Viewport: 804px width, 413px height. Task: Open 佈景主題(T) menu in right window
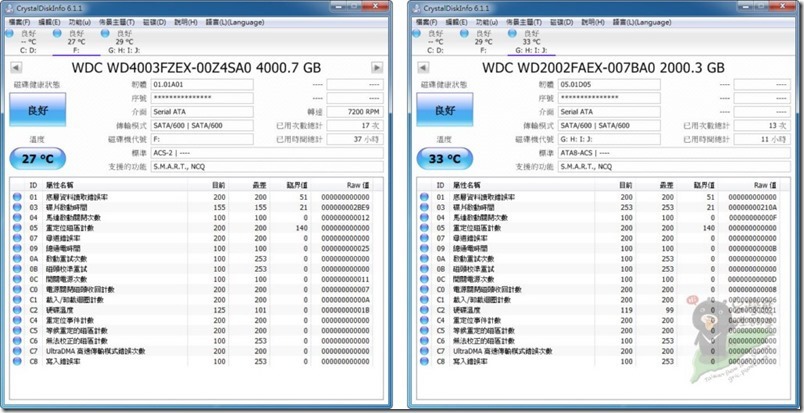click(524, 22)
